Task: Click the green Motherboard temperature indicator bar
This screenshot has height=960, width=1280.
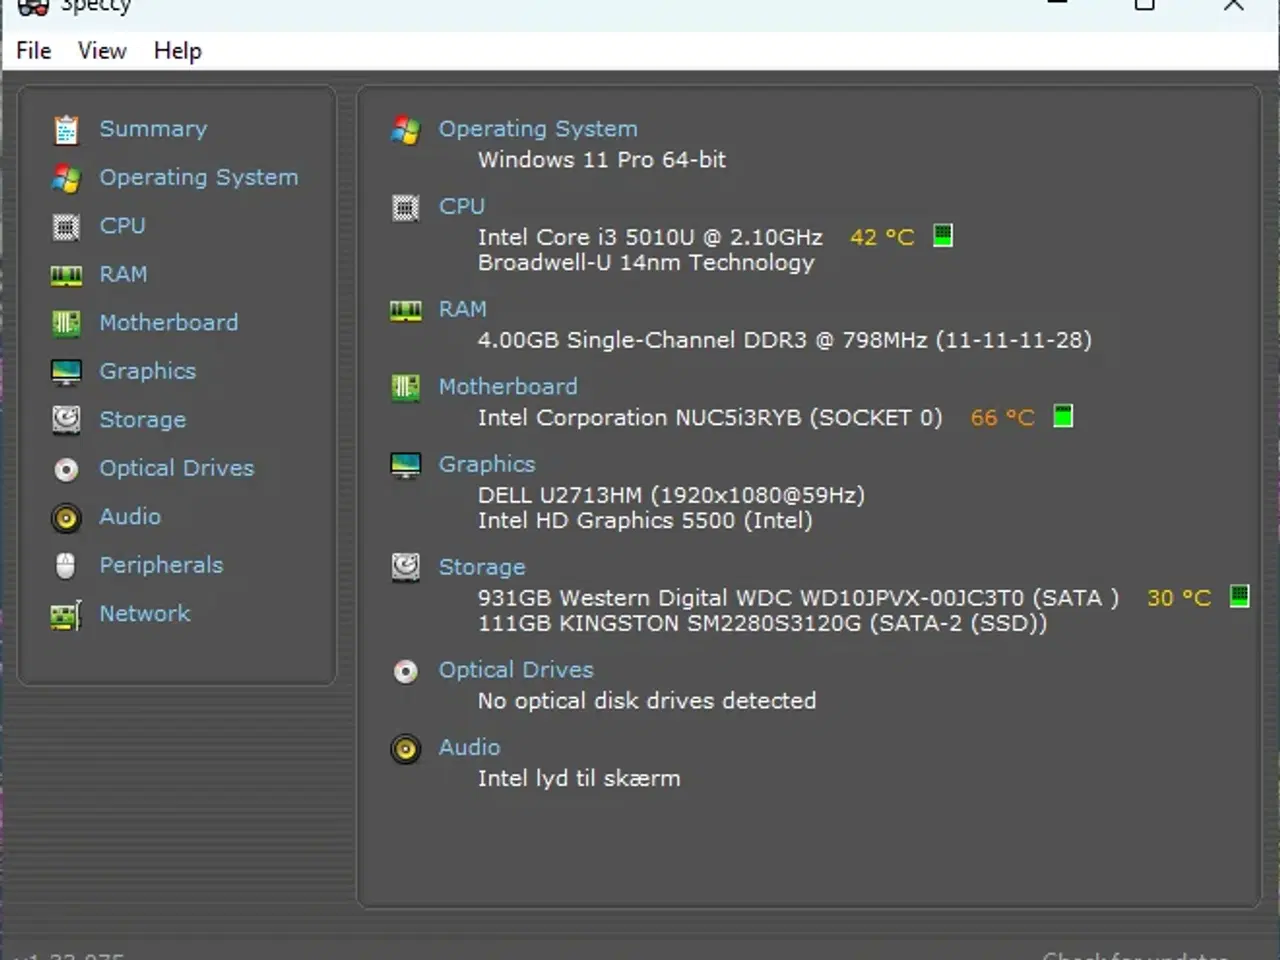Action: (1063, 416)
